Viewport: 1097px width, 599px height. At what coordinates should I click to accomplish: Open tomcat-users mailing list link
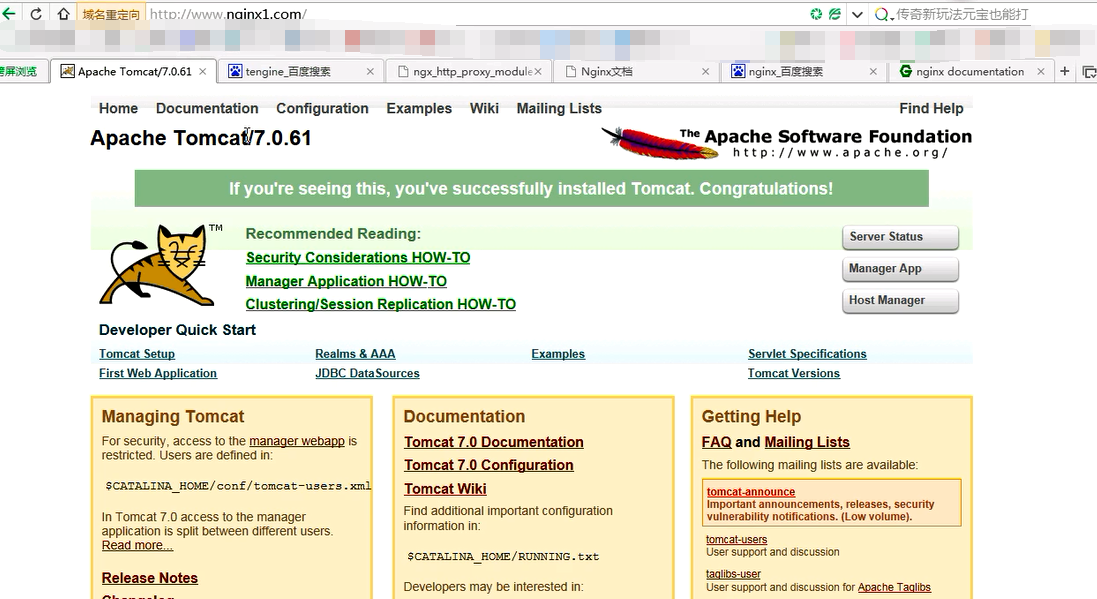(737, 540)
